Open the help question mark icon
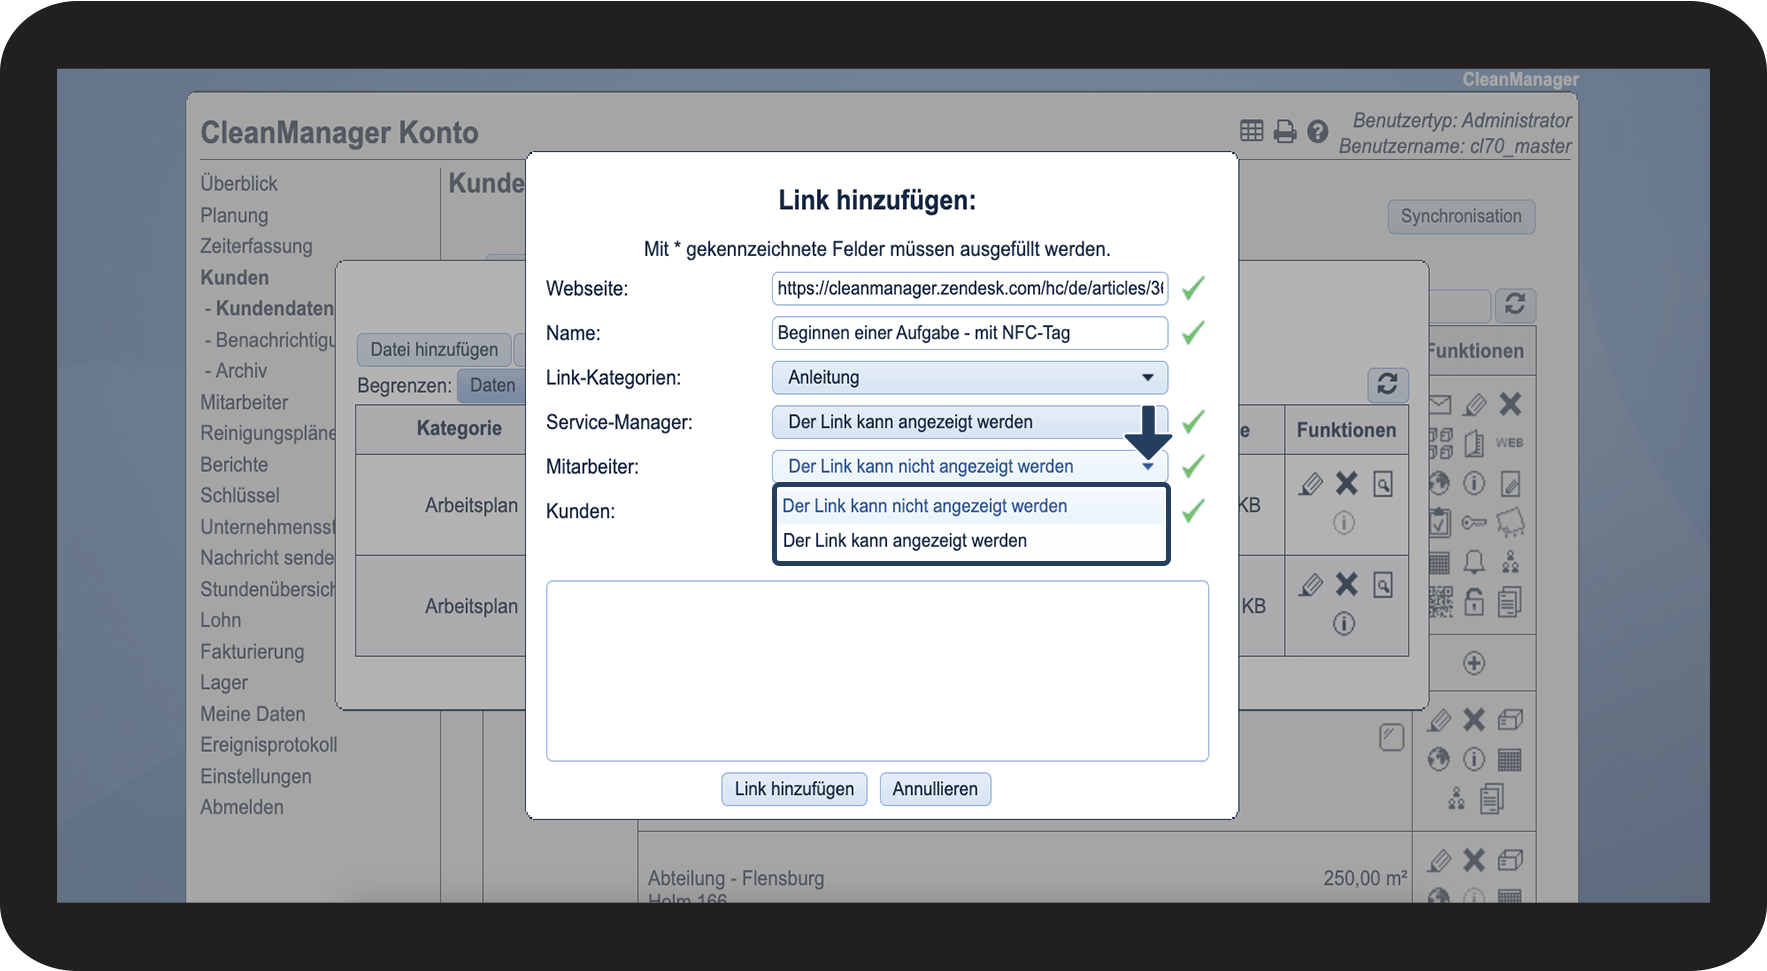Screen dimensions: 1767x971 click(1318, 131)
